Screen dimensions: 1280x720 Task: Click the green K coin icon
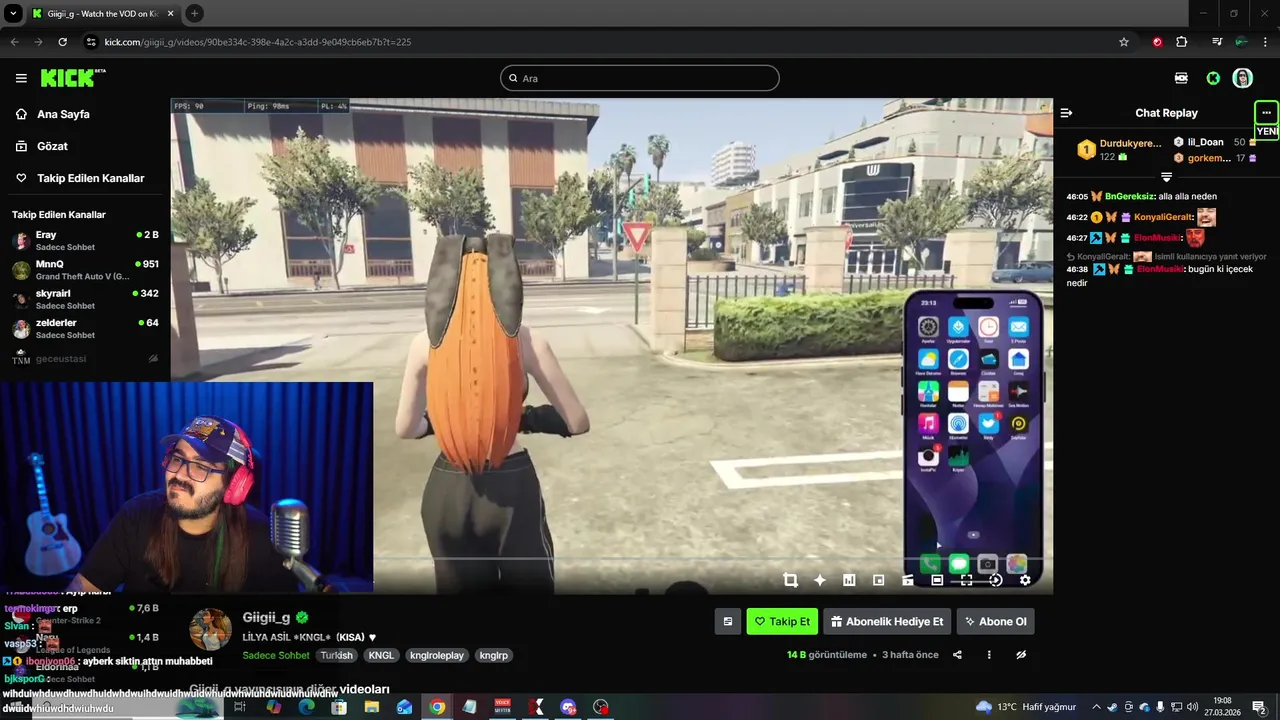pyautogui.click(x=1213, y=78)
